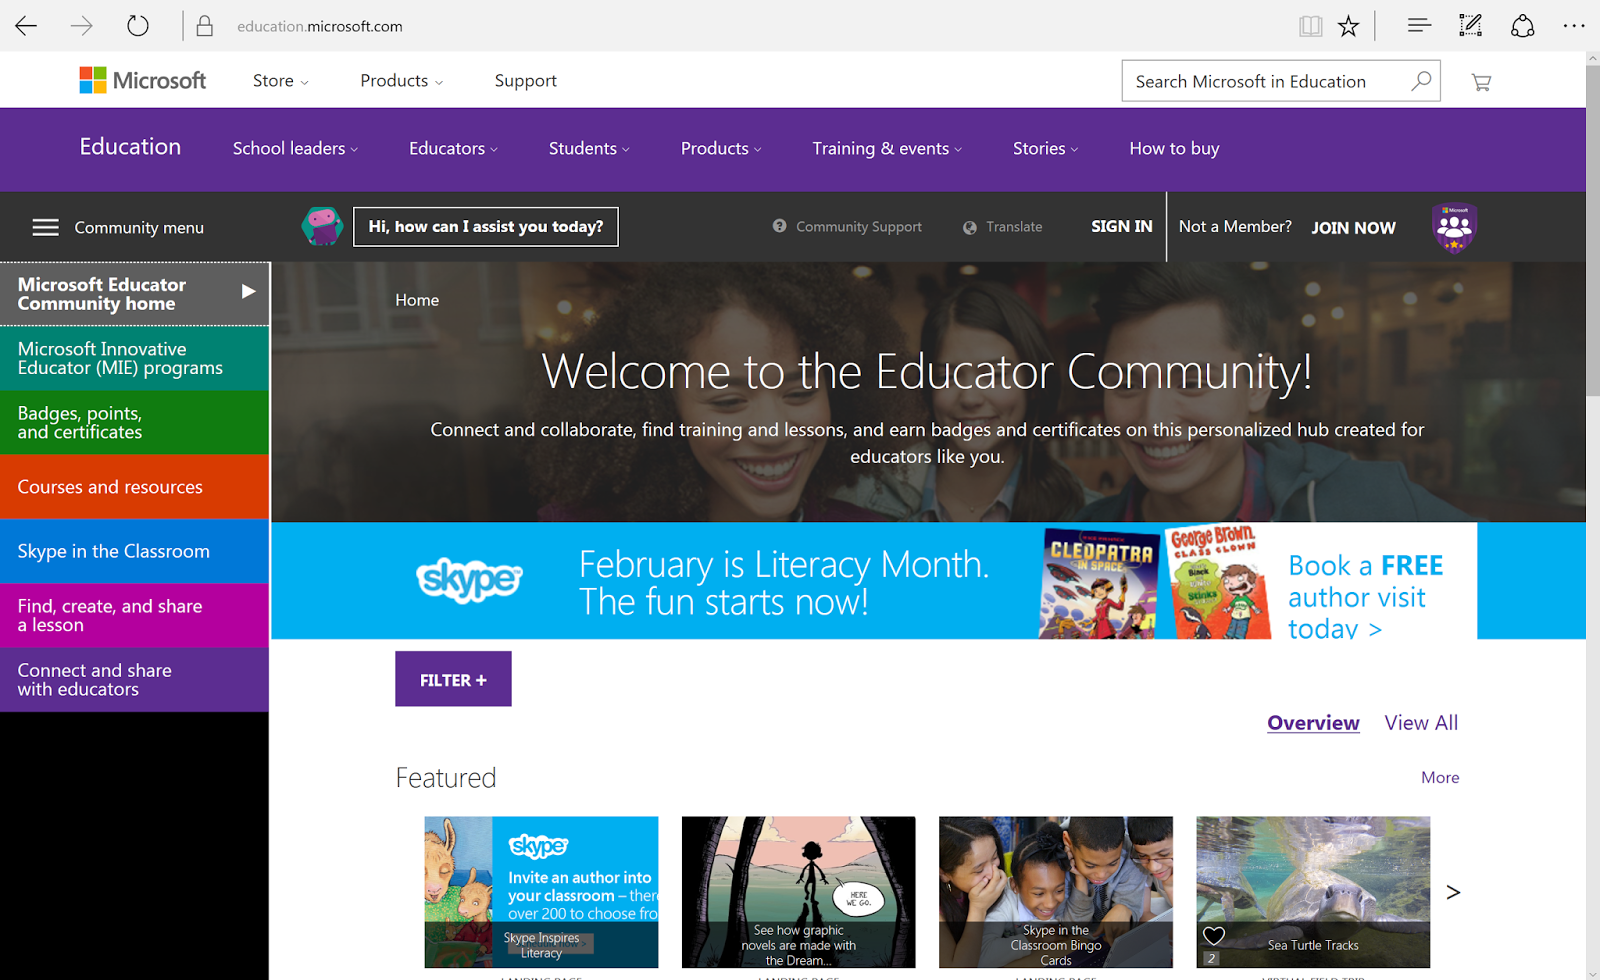The width and height of the screenshot is (1600, 980).
Task: Open the browser More actions ellipsis
Action: [x=1574, y=26]
